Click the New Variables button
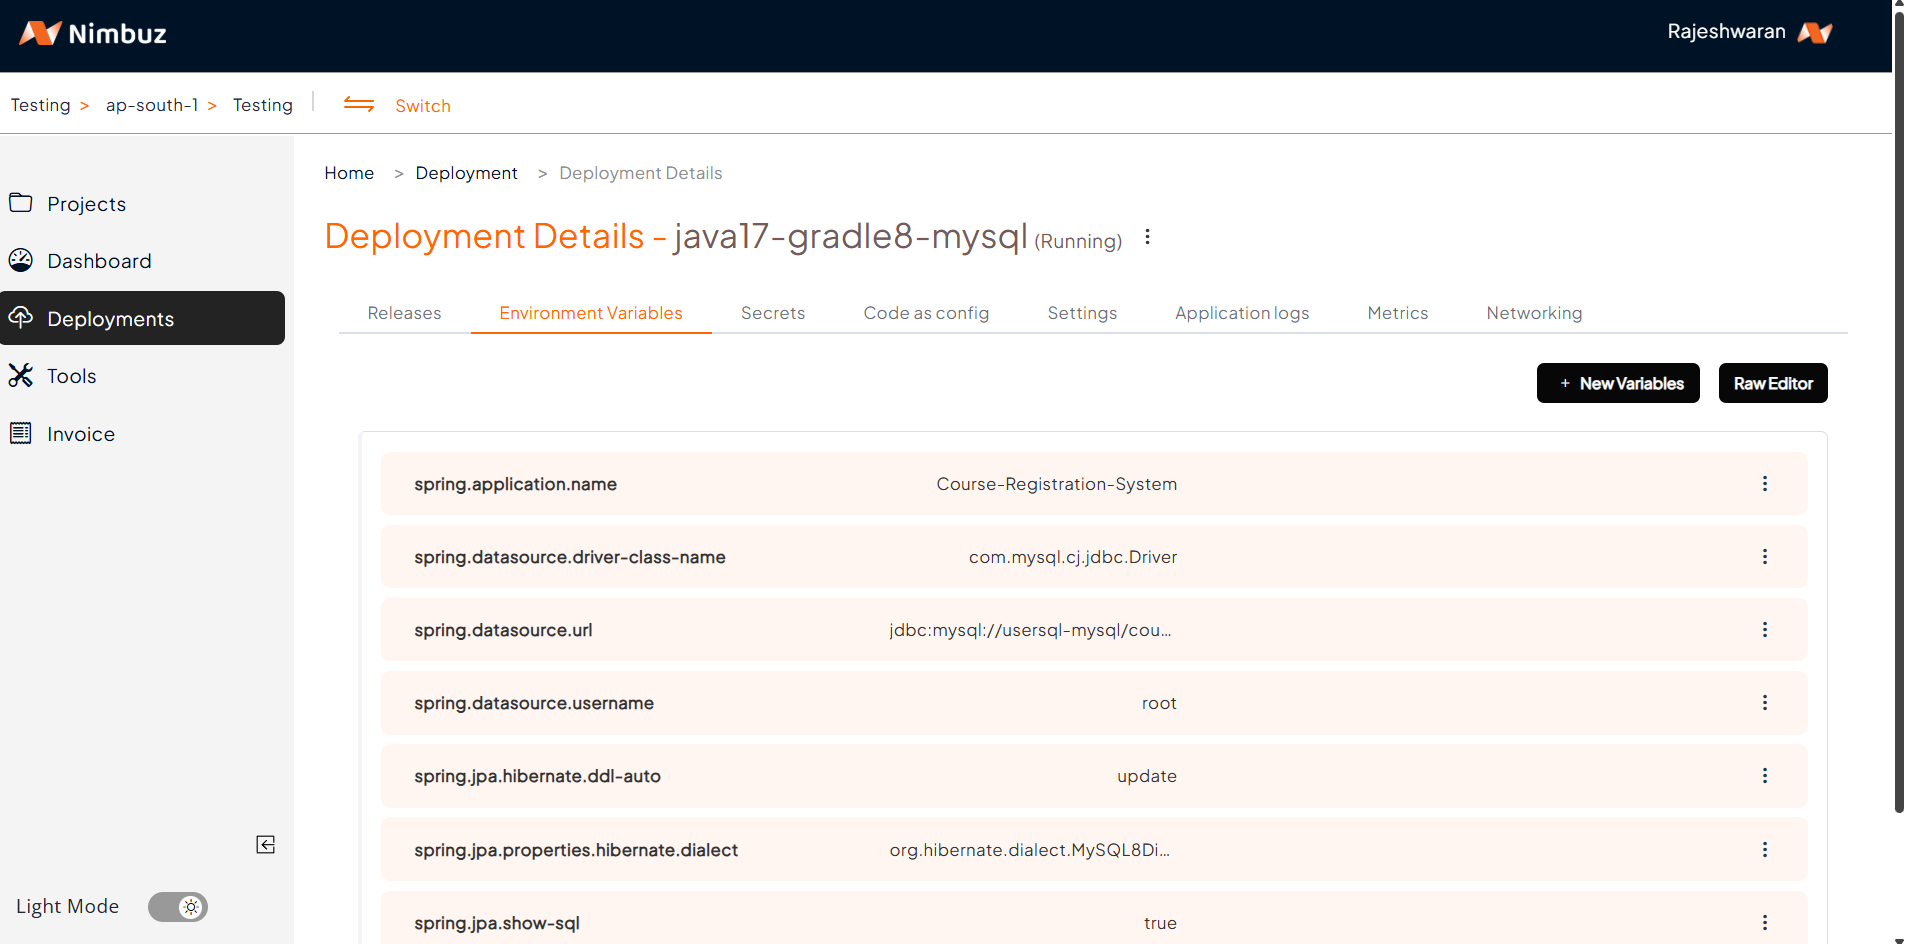Viewport: 1906px width, 944px height. (1617, 383)
